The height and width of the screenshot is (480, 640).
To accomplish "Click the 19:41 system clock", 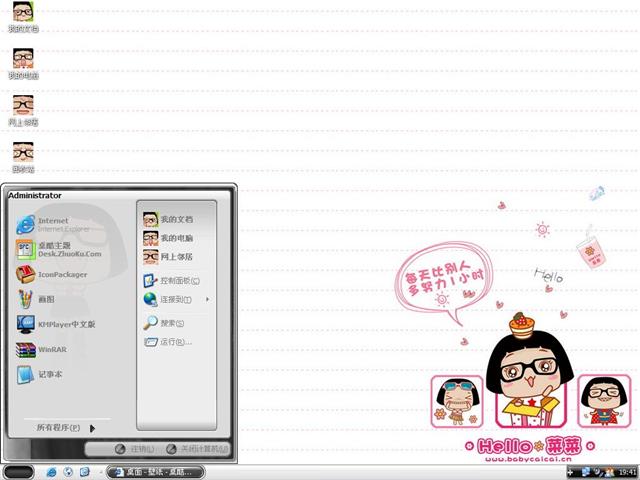I will click(x=627, y=472).
